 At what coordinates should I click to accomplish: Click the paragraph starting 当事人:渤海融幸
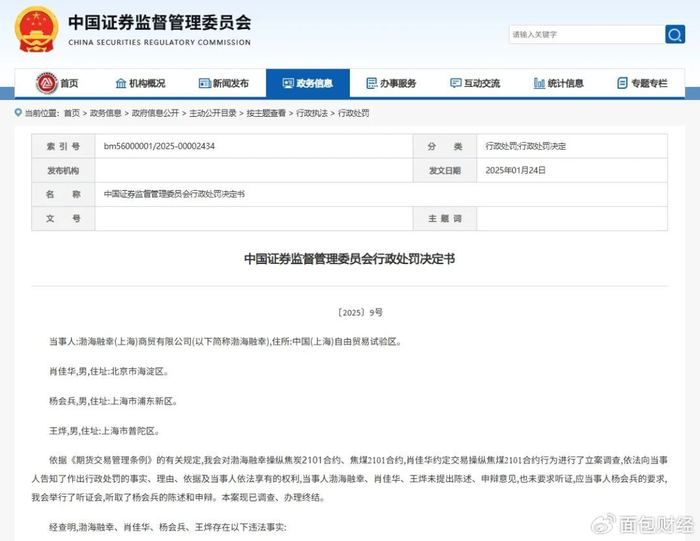click(x=225, y=341)
